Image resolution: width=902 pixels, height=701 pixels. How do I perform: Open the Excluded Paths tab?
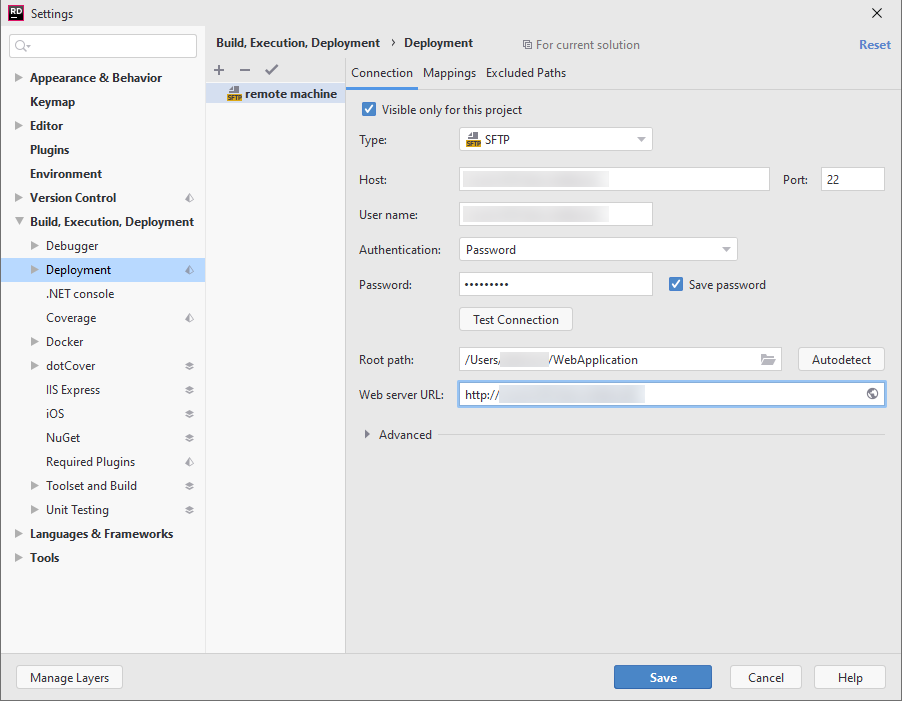525,72
